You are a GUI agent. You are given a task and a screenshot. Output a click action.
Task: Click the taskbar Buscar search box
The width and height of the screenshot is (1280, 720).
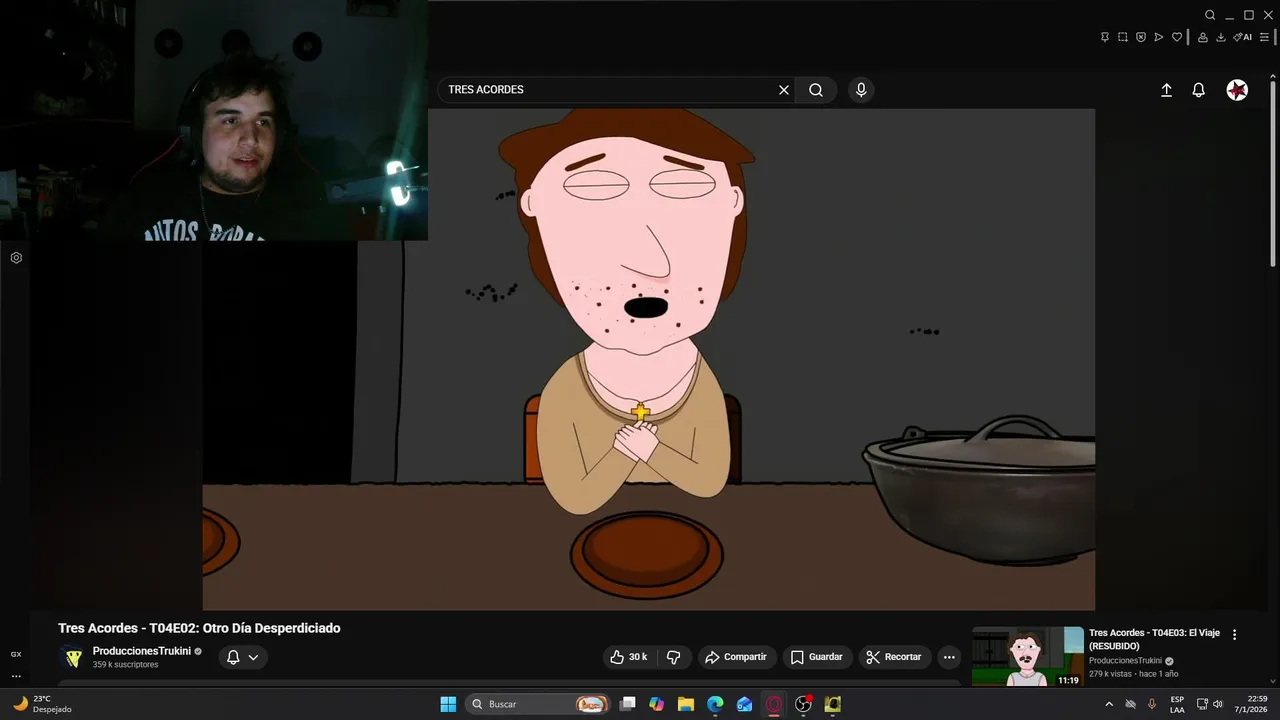[x=540, y=704]
